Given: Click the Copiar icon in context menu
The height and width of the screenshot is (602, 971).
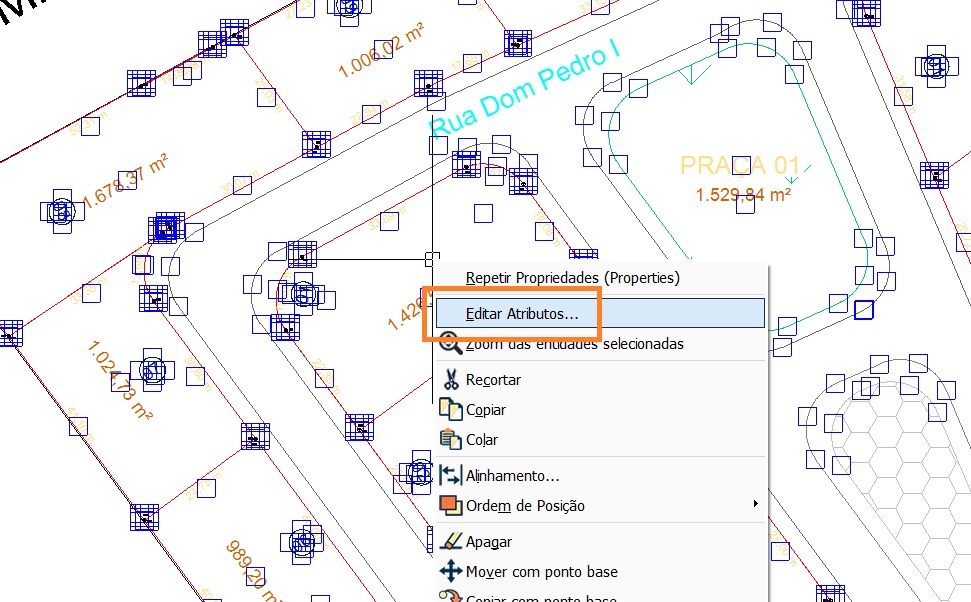Looking at the screenshot, I should click(x=450, y=410).
